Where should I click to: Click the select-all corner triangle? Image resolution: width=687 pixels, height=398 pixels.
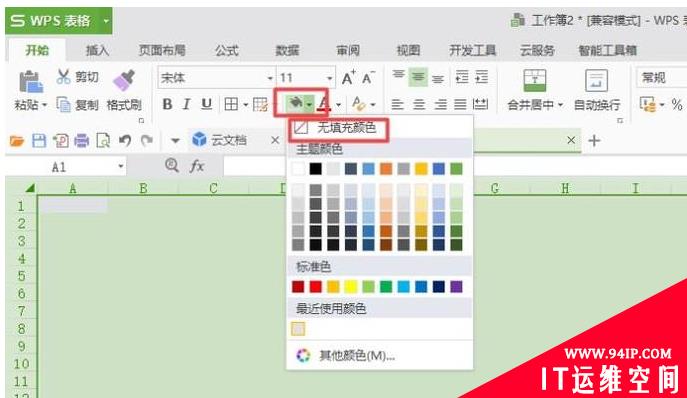(x=29, y=188)
